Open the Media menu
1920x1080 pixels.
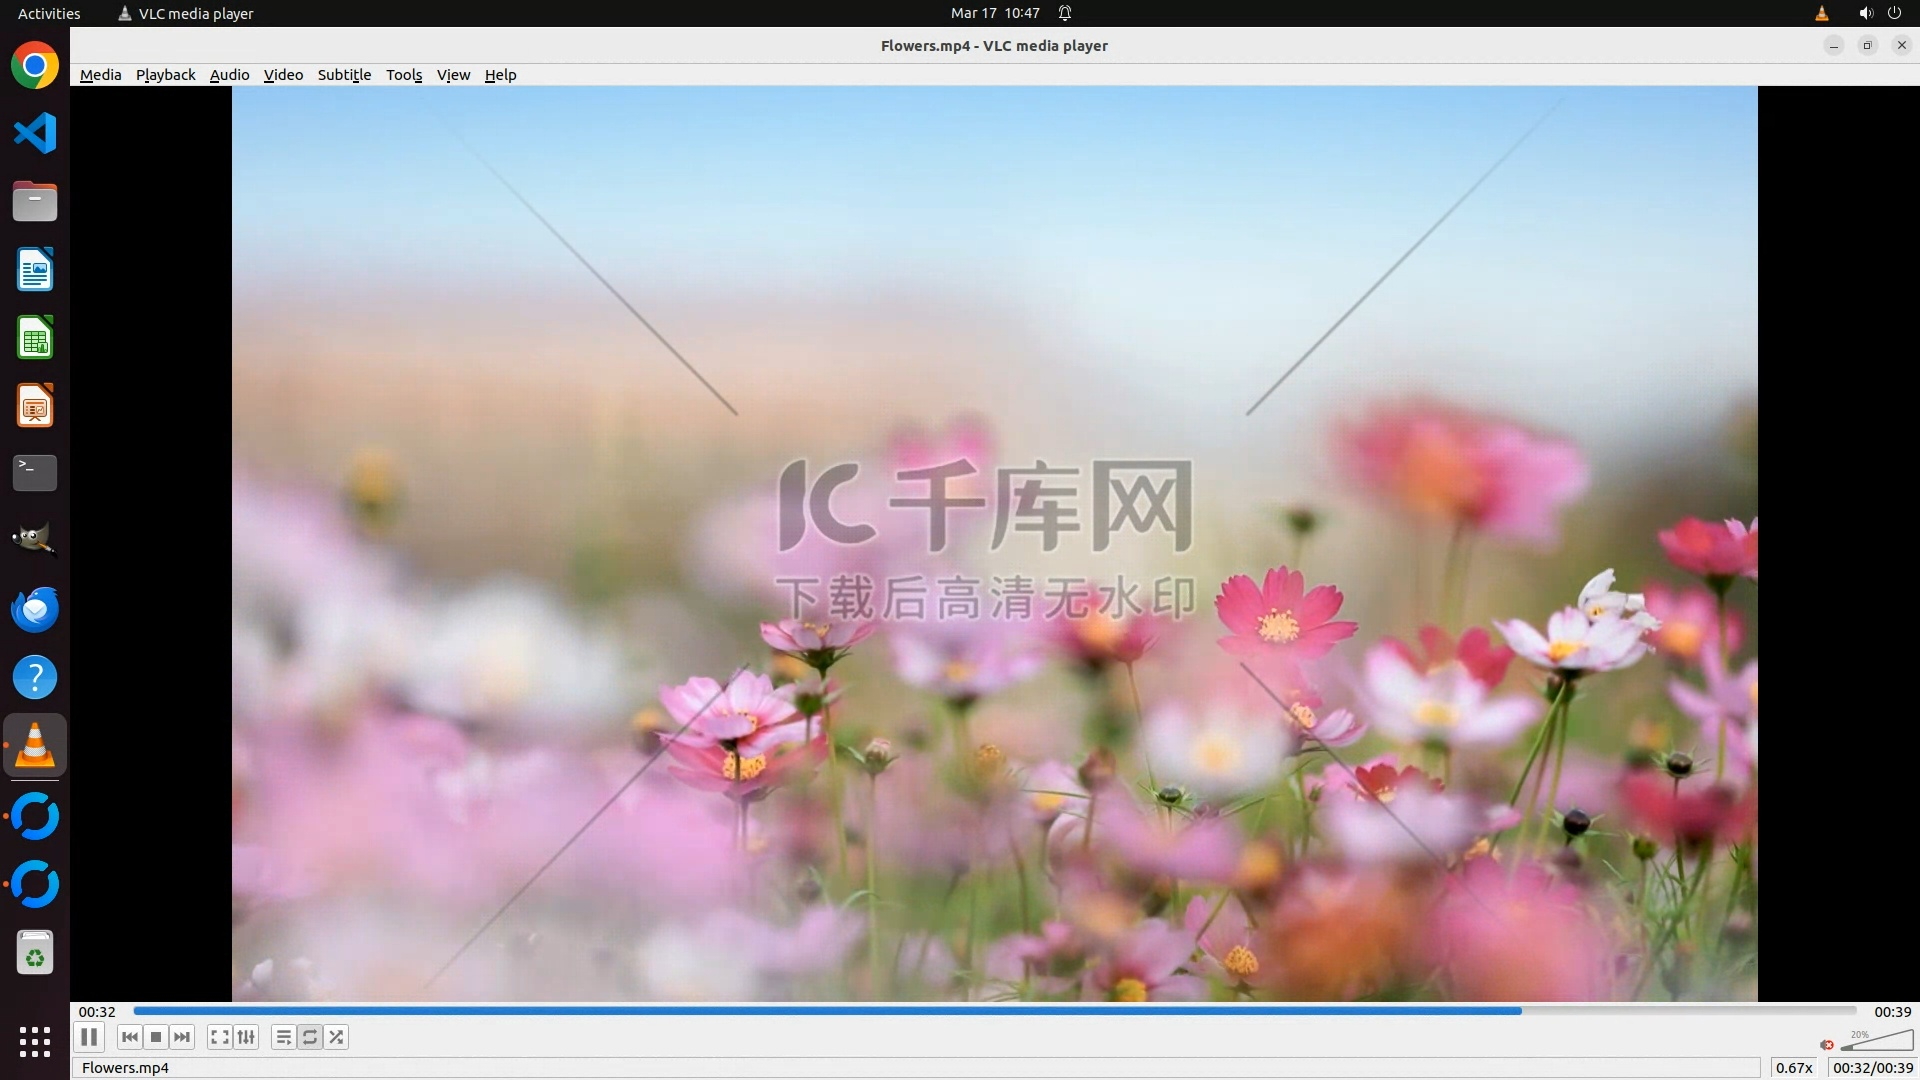[100, 75]
